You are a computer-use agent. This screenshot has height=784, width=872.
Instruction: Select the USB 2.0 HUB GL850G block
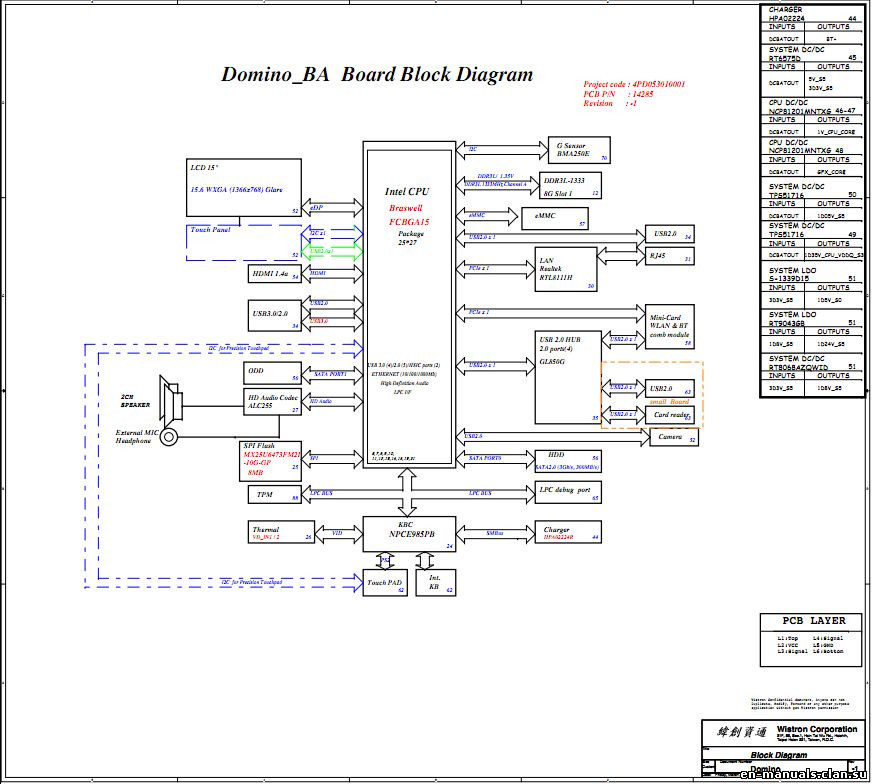coord(568,378)
